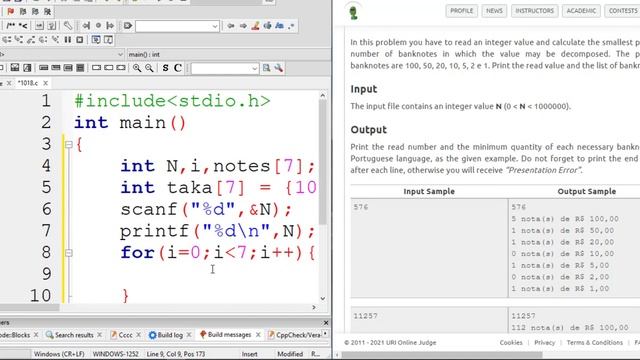Screen dimensions: 640x360
Task: Click the editor scroll down arrow
Action: (x=322, y=298)
